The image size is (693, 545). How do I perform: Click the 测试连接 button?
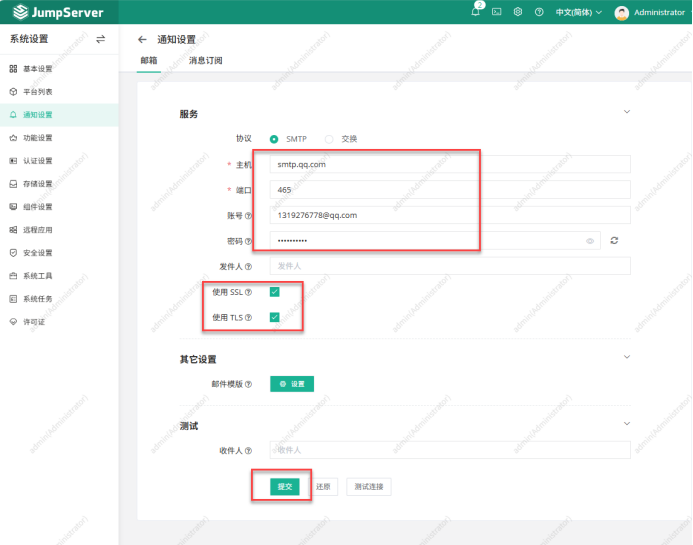[x=369, y=487]
